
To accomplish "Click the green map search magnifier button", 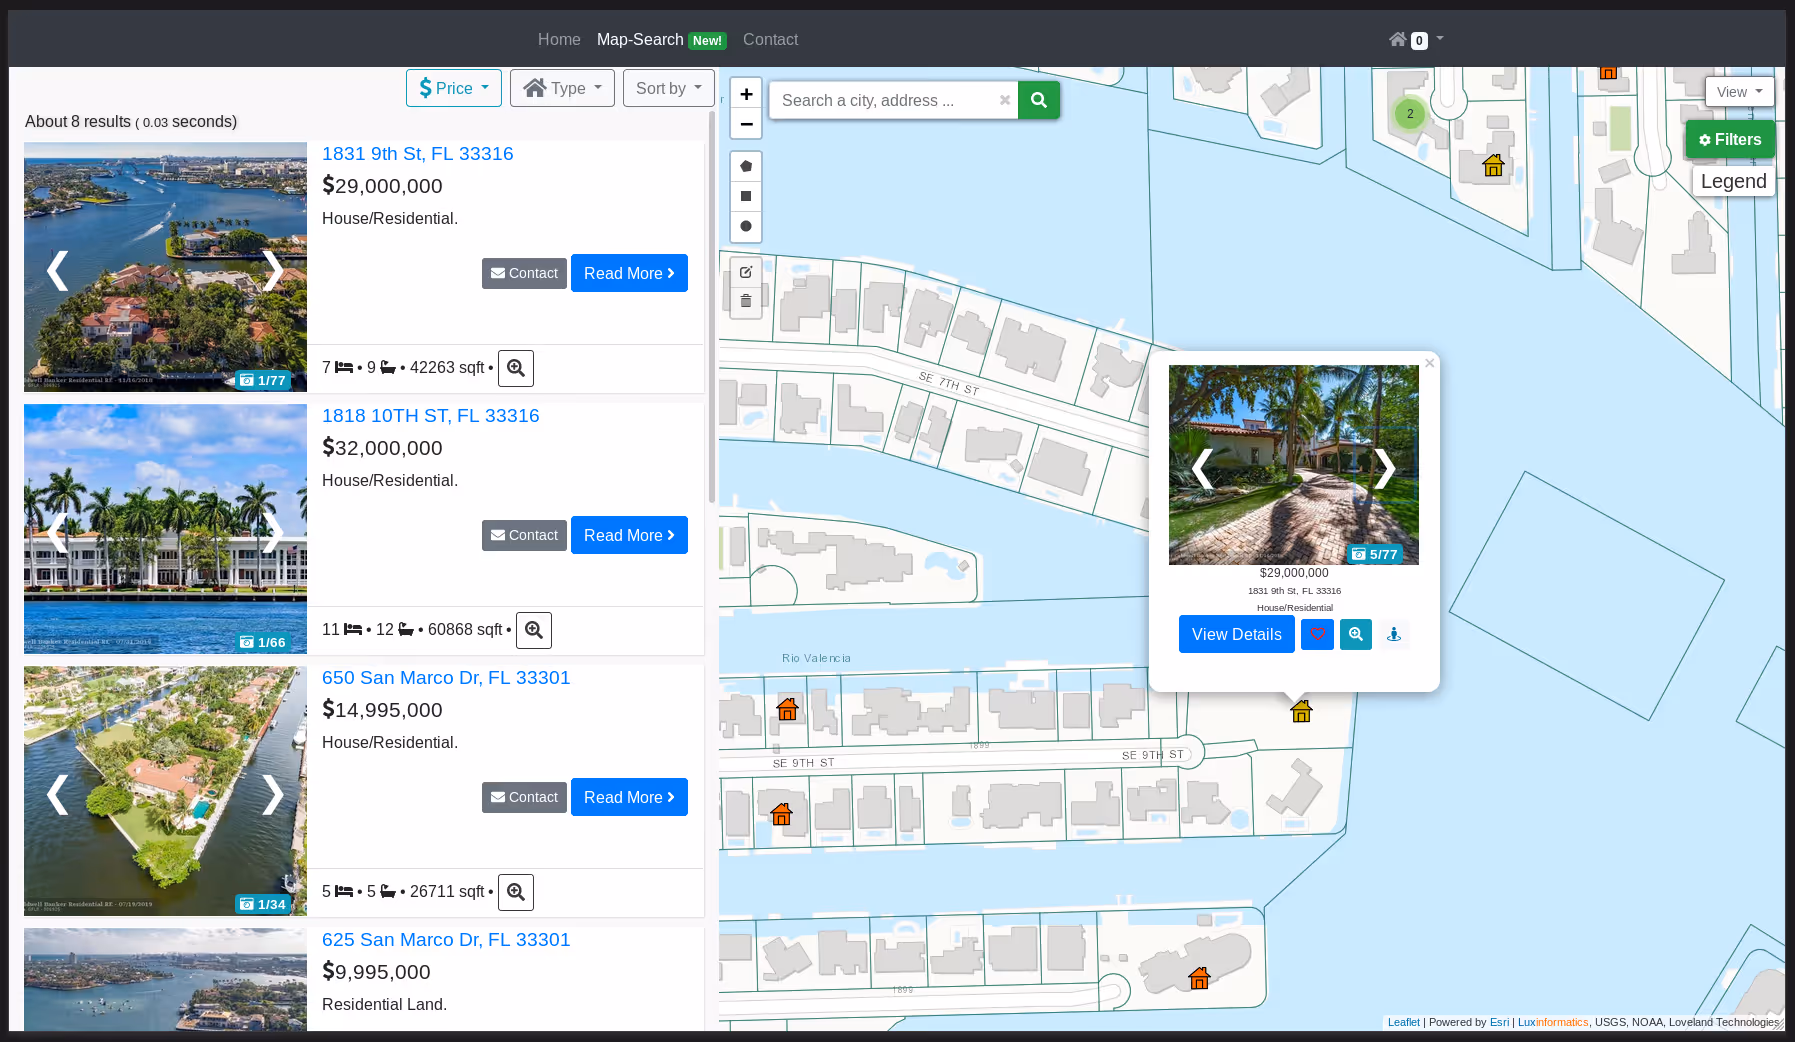I will coord(1038,100).
